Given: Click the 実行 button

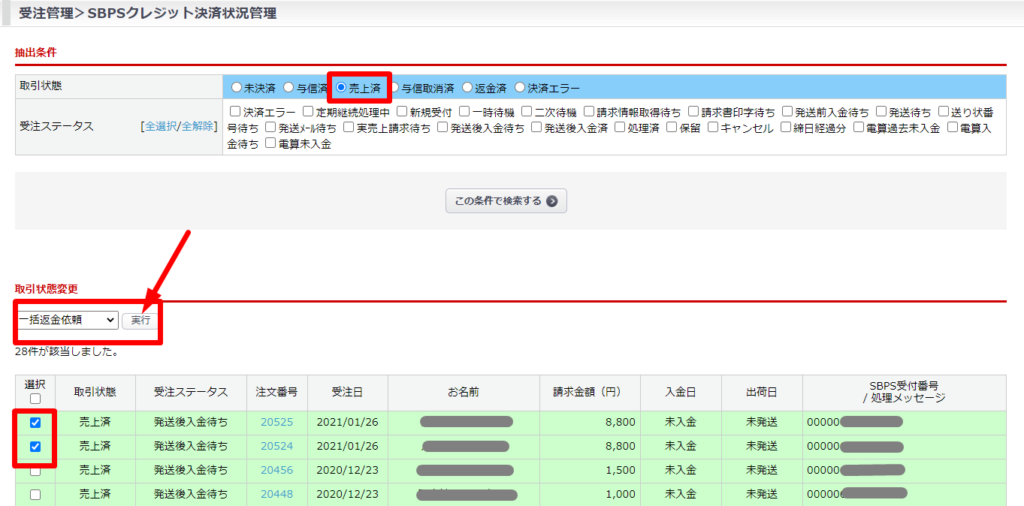Looking at the screenshot, I should click(x=140, y=321).
